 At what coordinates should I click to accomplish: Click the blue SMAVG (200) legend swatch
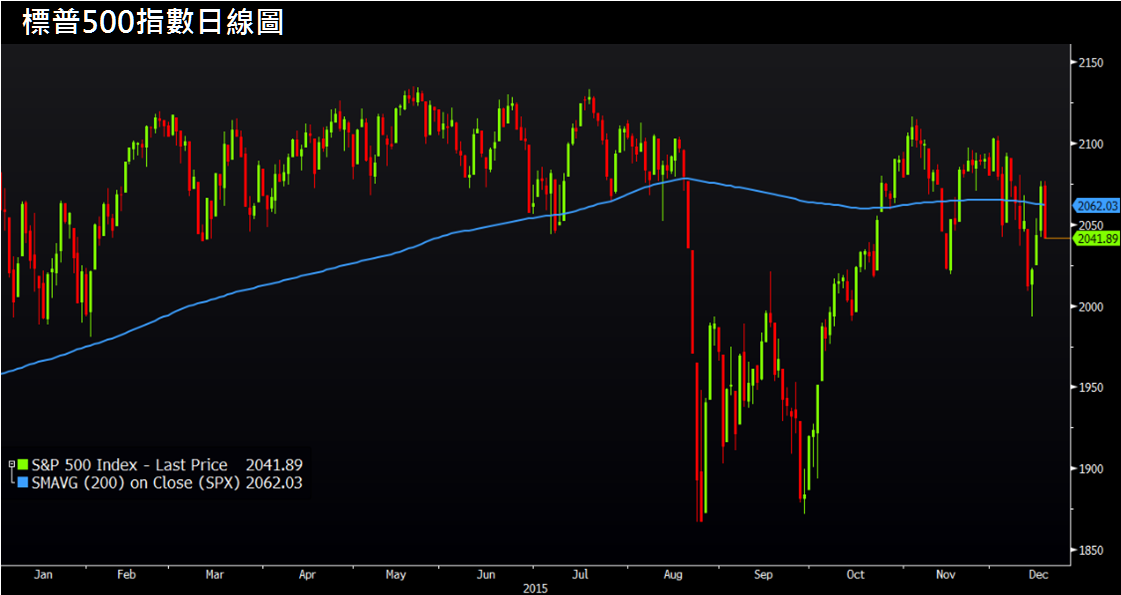(x=24, y=483)
